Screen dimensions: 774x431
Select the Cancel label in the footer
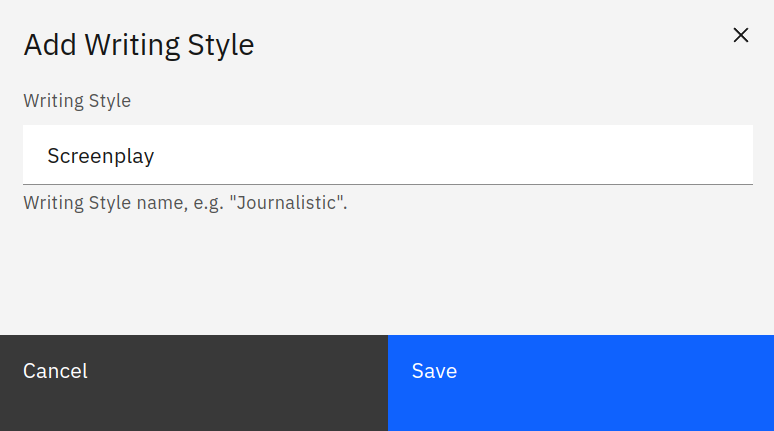tap(55, 371)
